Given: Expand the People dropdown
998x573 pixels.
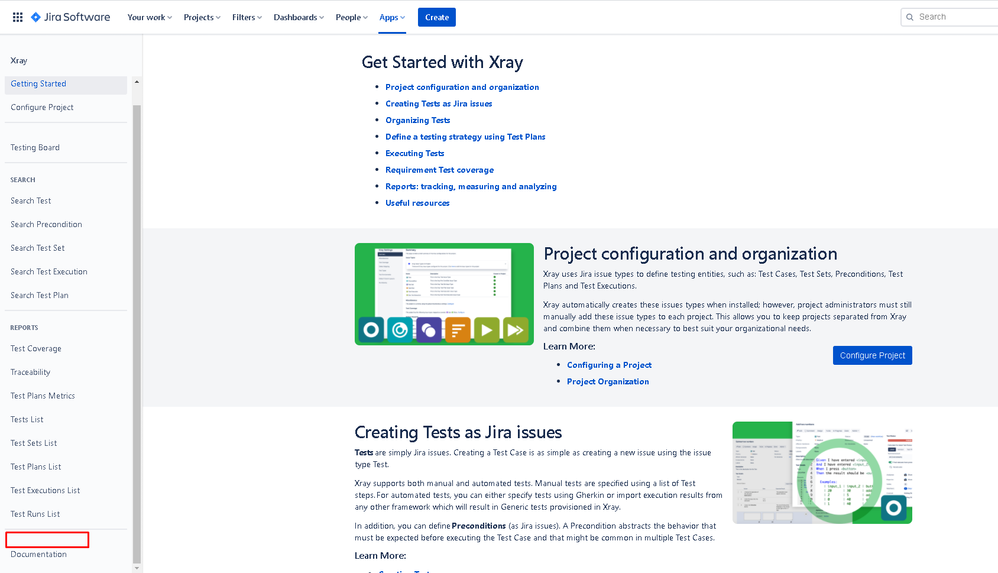Looking at the screenshot, I should (351, 17).
